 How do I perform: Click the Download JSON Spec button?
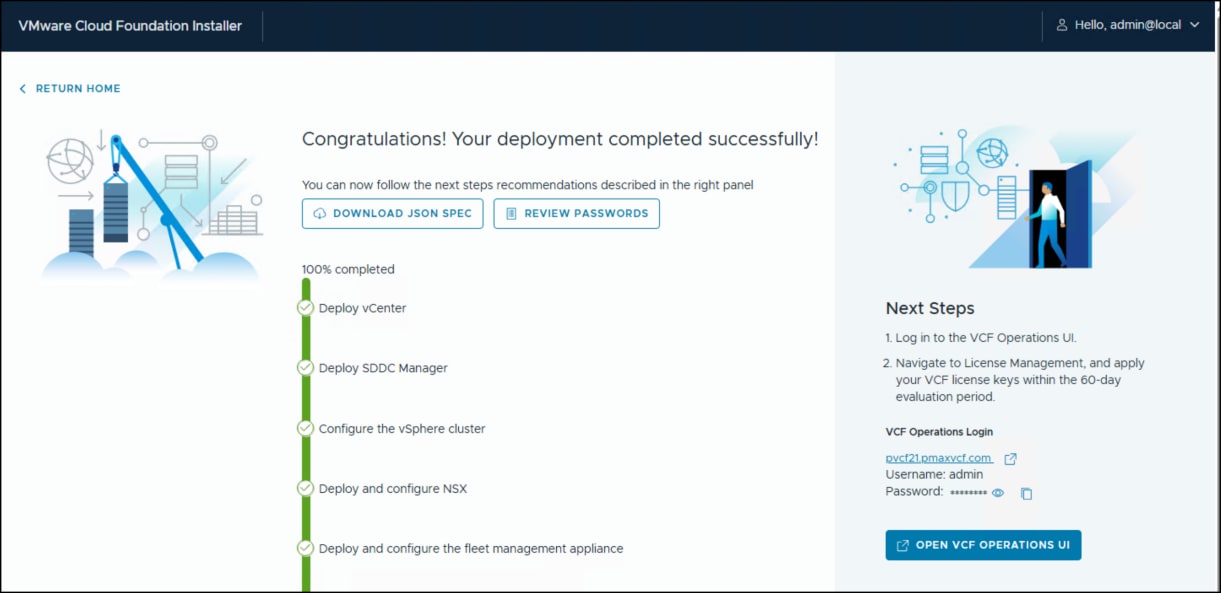(x=393, y=214)
